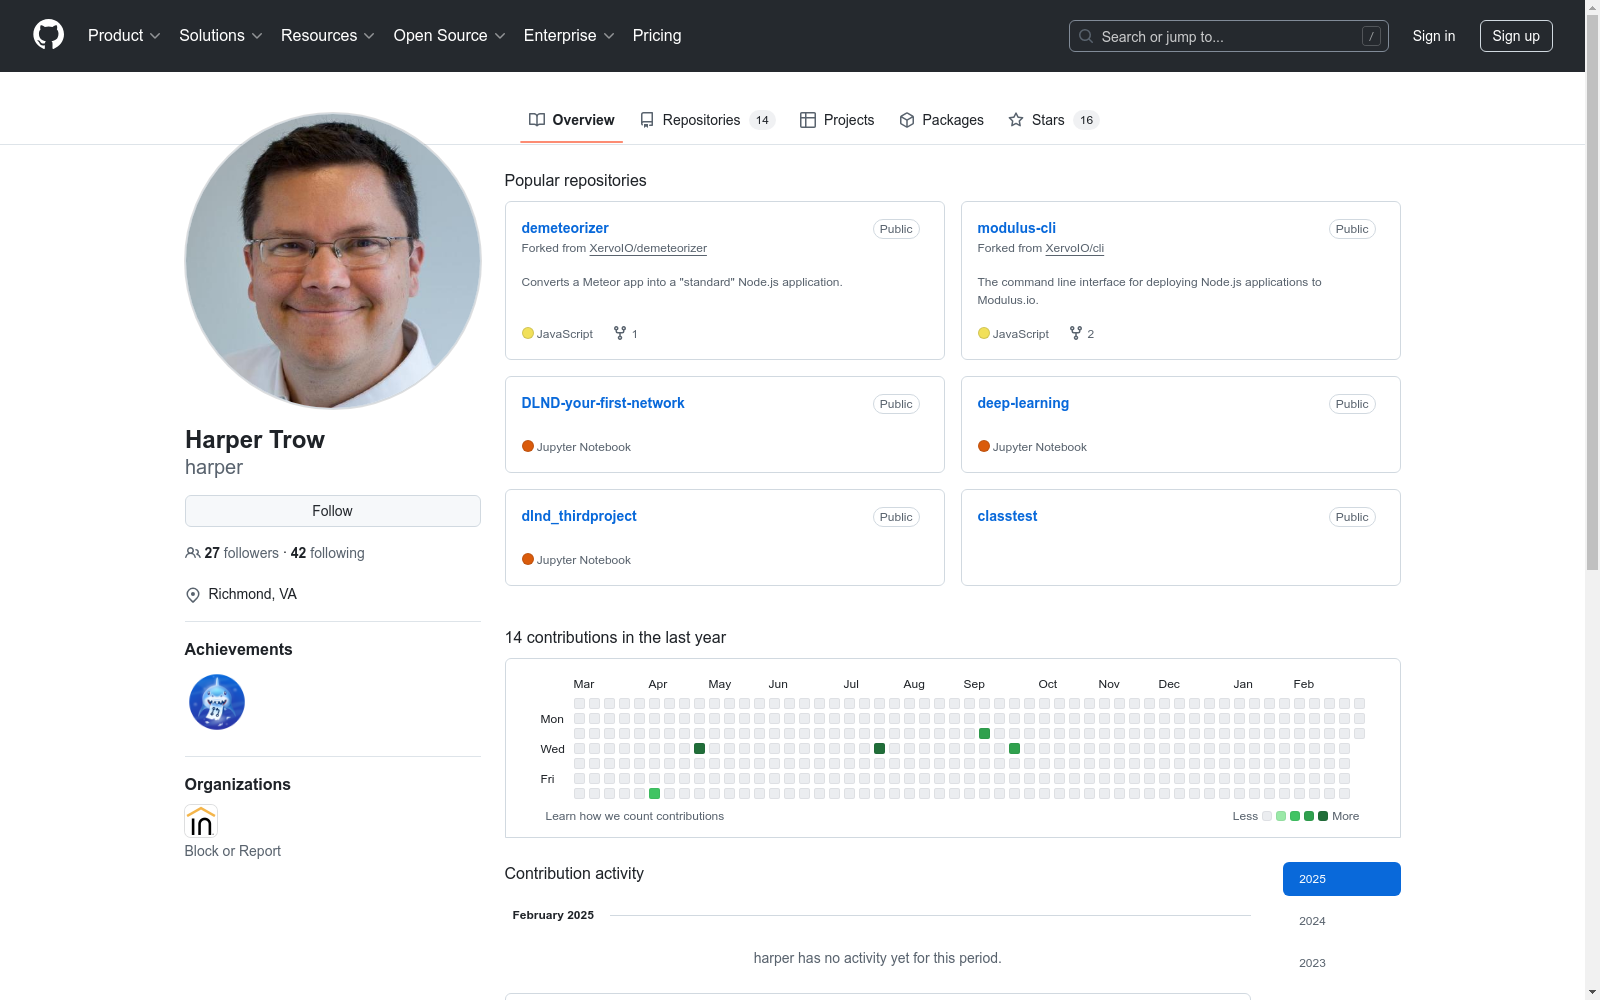
Task: Switch to the Stars tab
Action: coord(1054,120)
